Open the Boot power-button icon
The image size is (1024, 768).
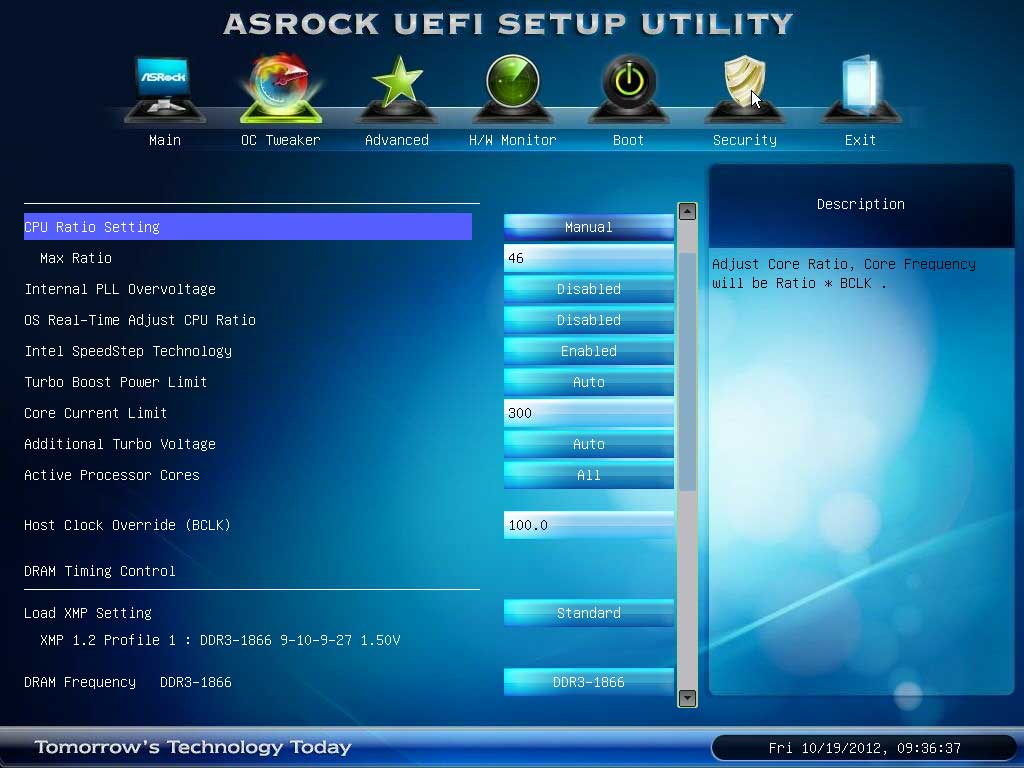point(628,88)
